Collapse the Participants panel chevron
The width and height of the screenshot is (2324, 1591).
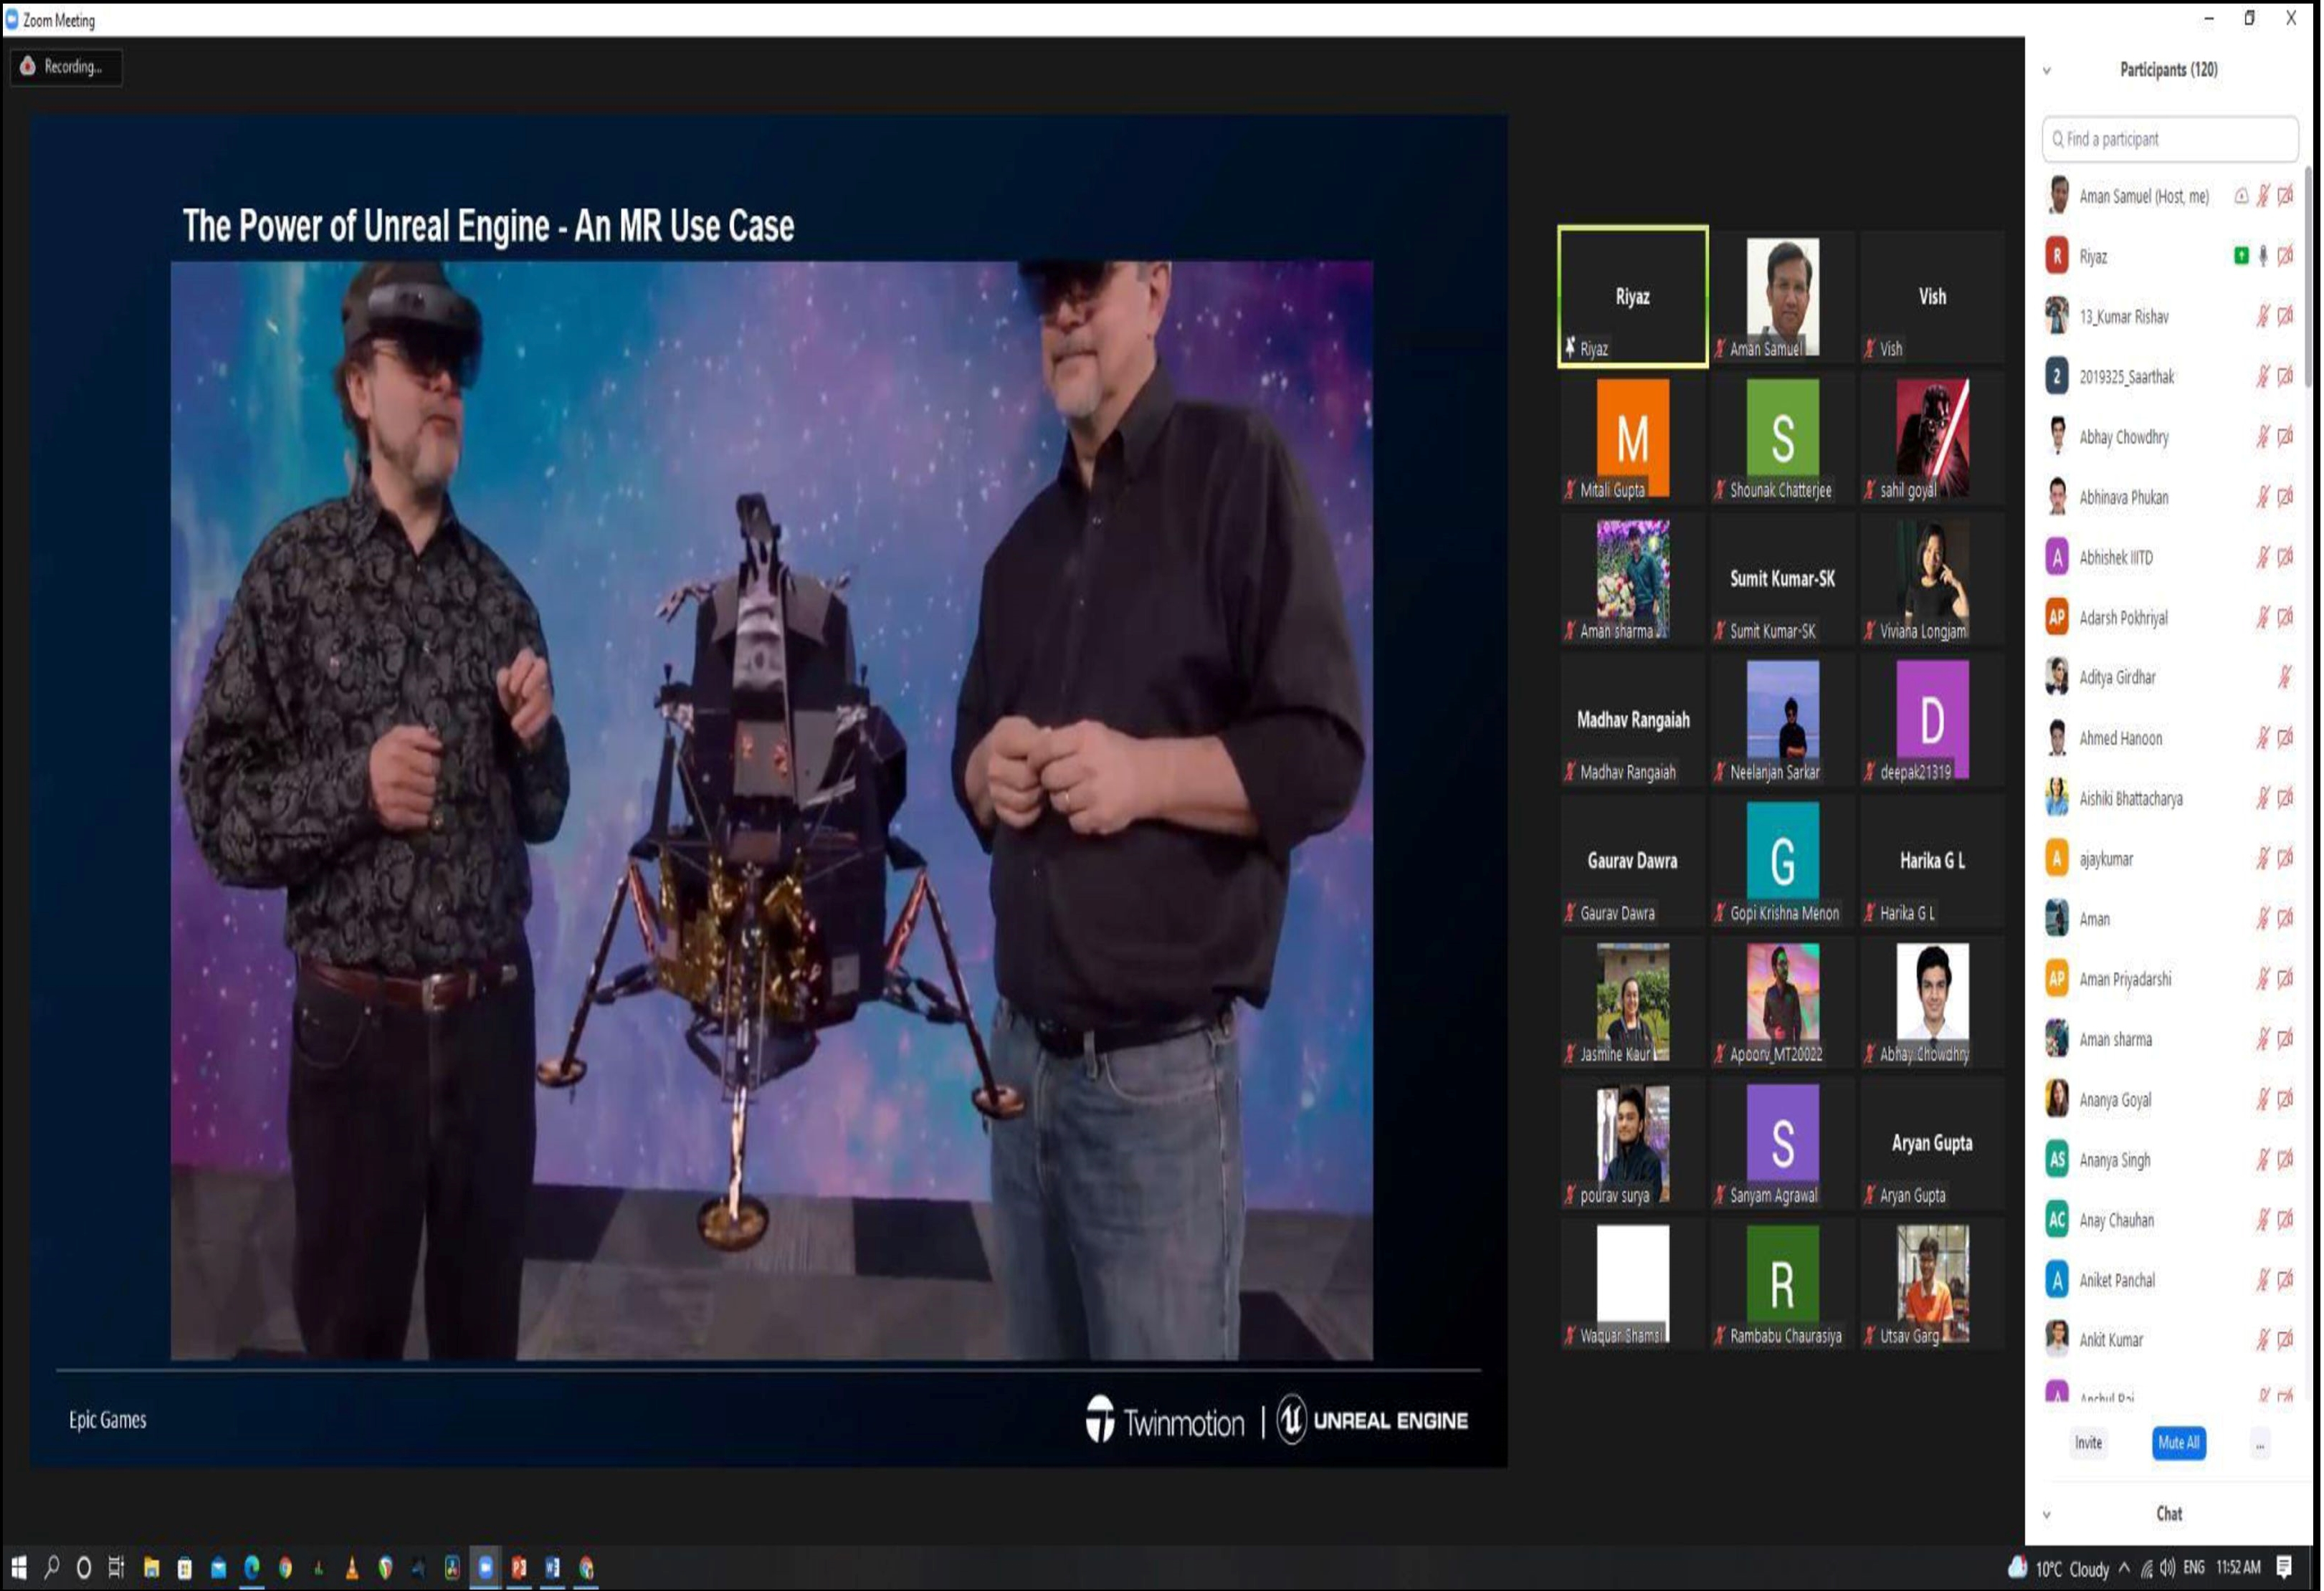tap(2047, 70)
